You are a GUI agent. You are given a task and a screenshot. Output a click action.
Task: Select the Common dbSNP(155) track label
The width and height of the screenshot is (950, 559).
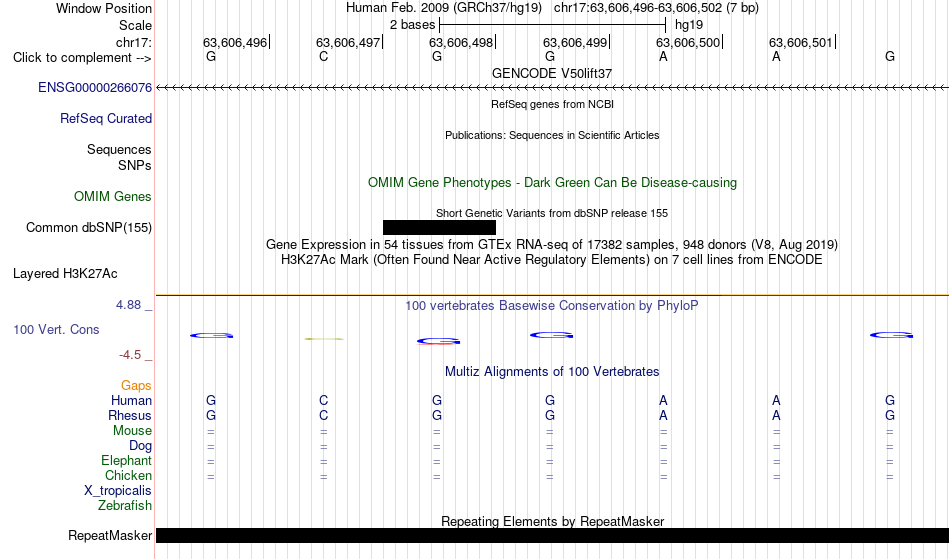[88, 228]
